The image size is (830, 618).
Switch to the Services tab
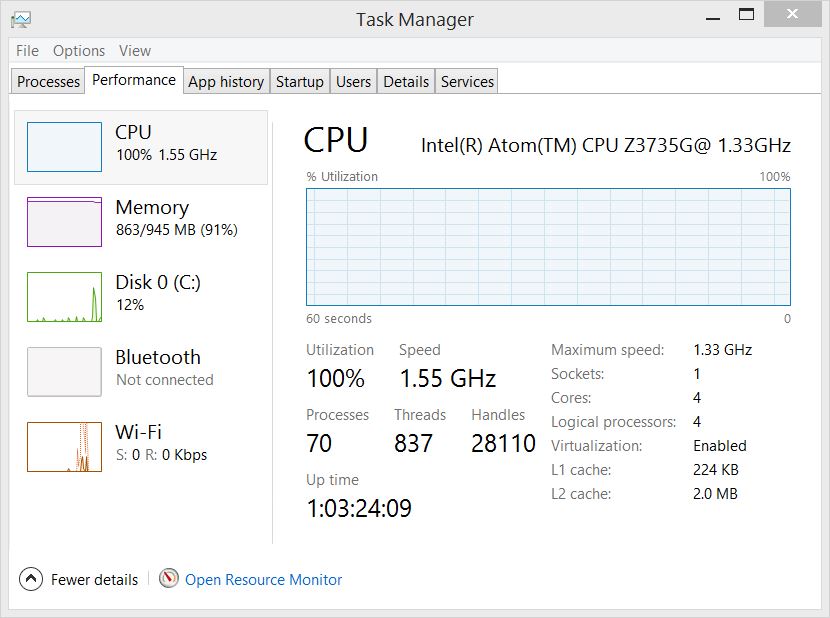[467, 82]
